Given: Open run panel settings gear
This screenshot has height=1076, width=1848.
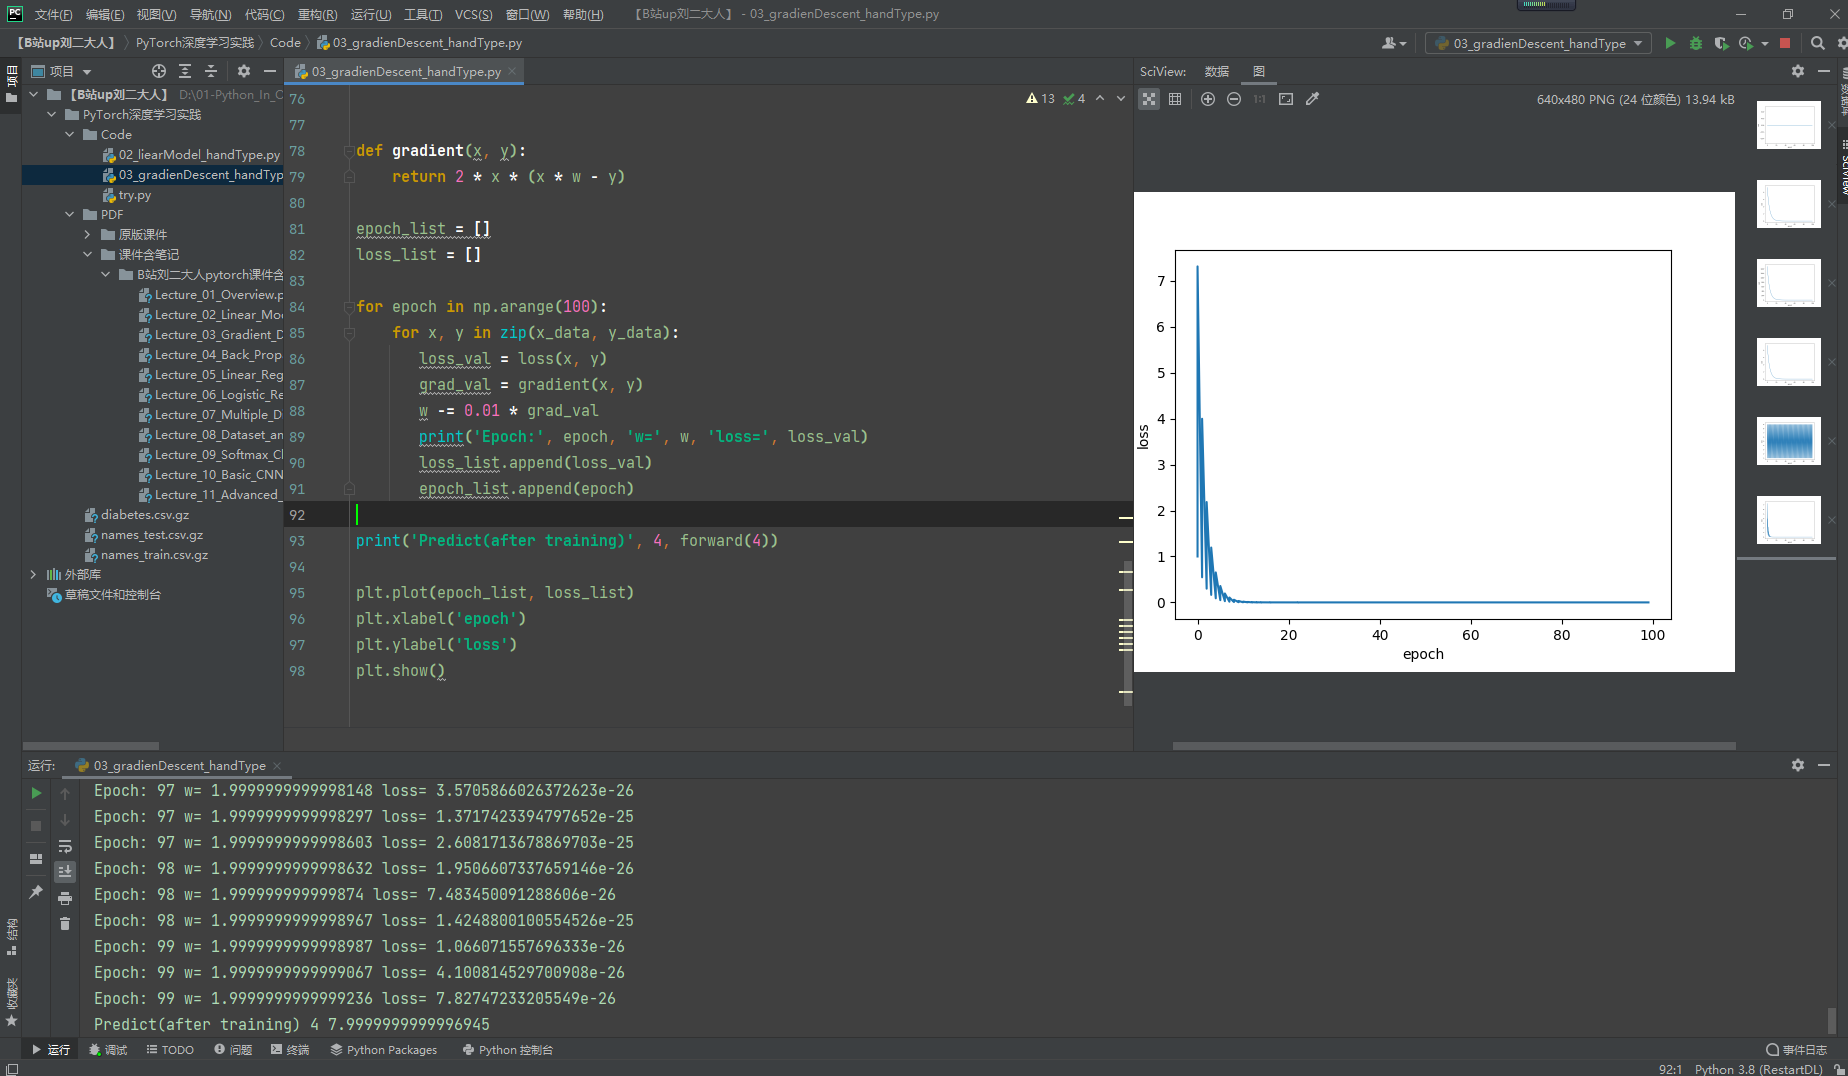Looking at the screenshot, I should pyautogui.click(x=1798, y=765).
